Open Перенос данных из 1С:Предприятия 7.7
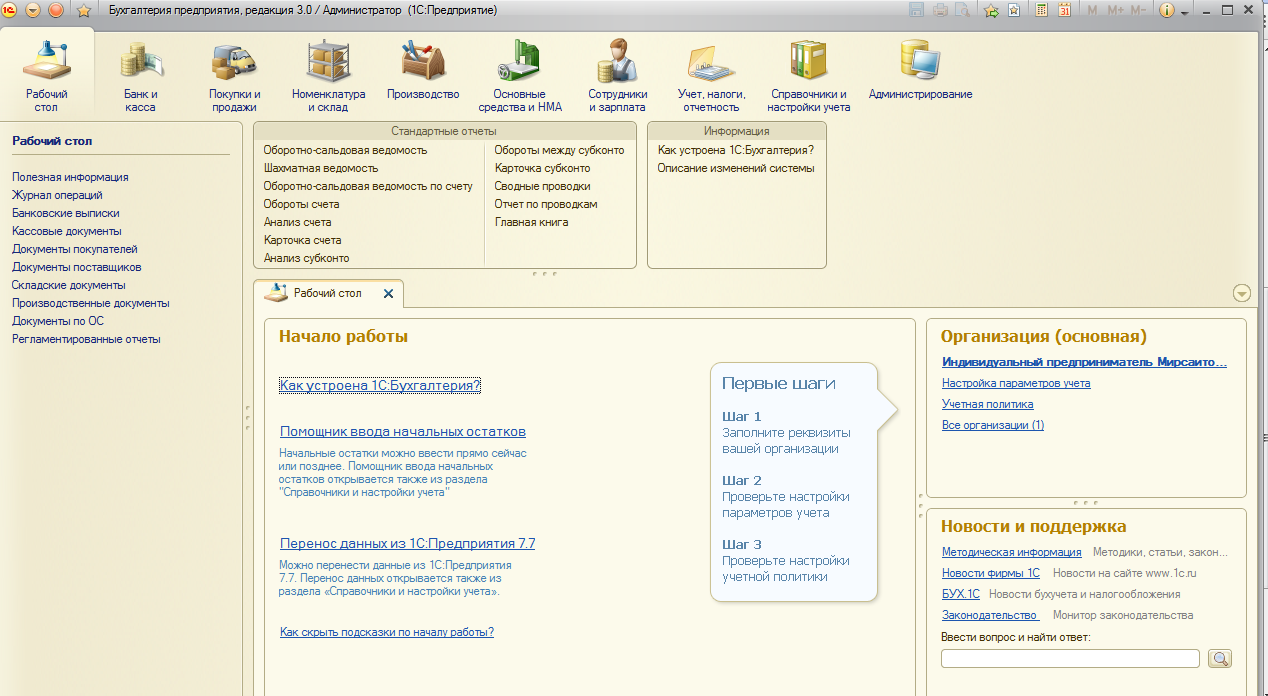This screenshot has height=696, width=1268. 408,543
